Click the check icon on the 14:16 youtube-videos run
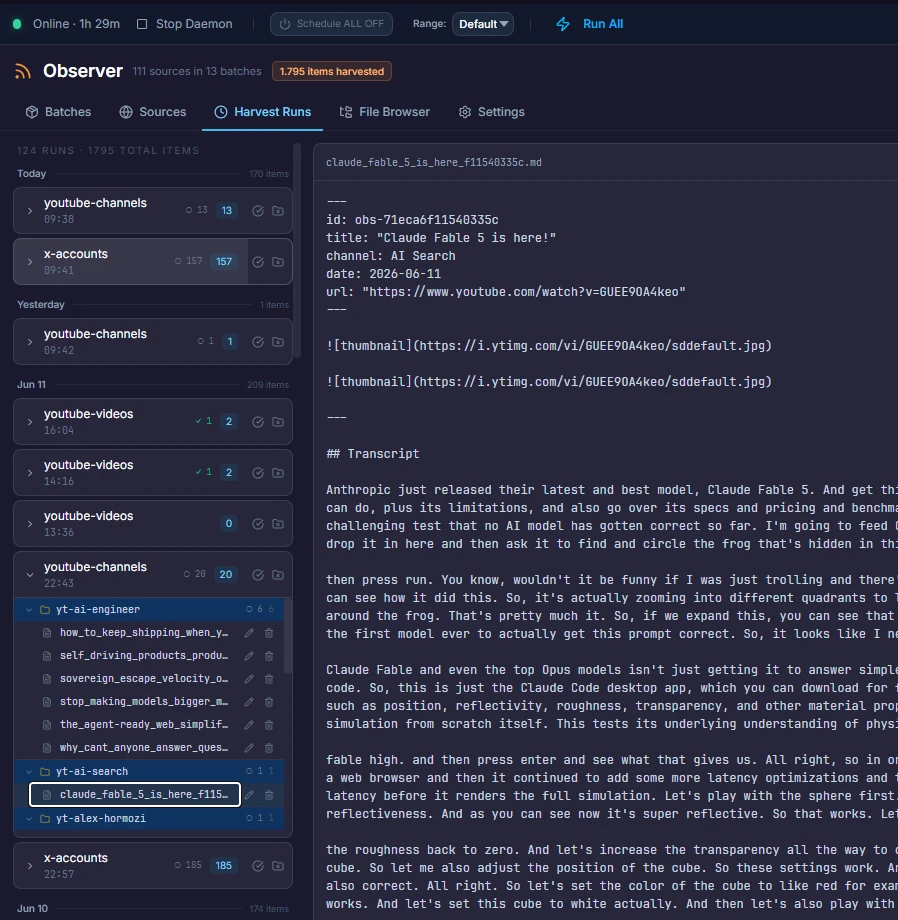This screenshot has width=898, height=920. click(257, 472)
